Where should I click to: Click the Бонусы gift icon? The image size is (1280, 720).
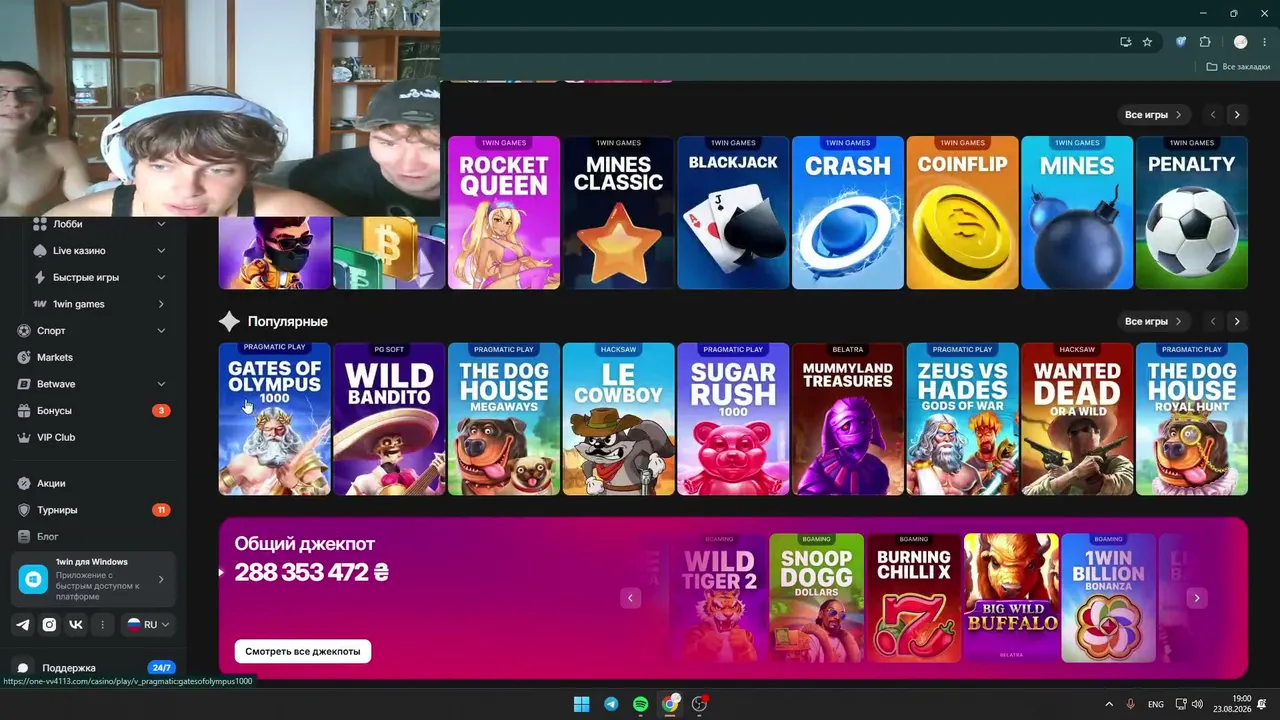[x=25, y=411]
